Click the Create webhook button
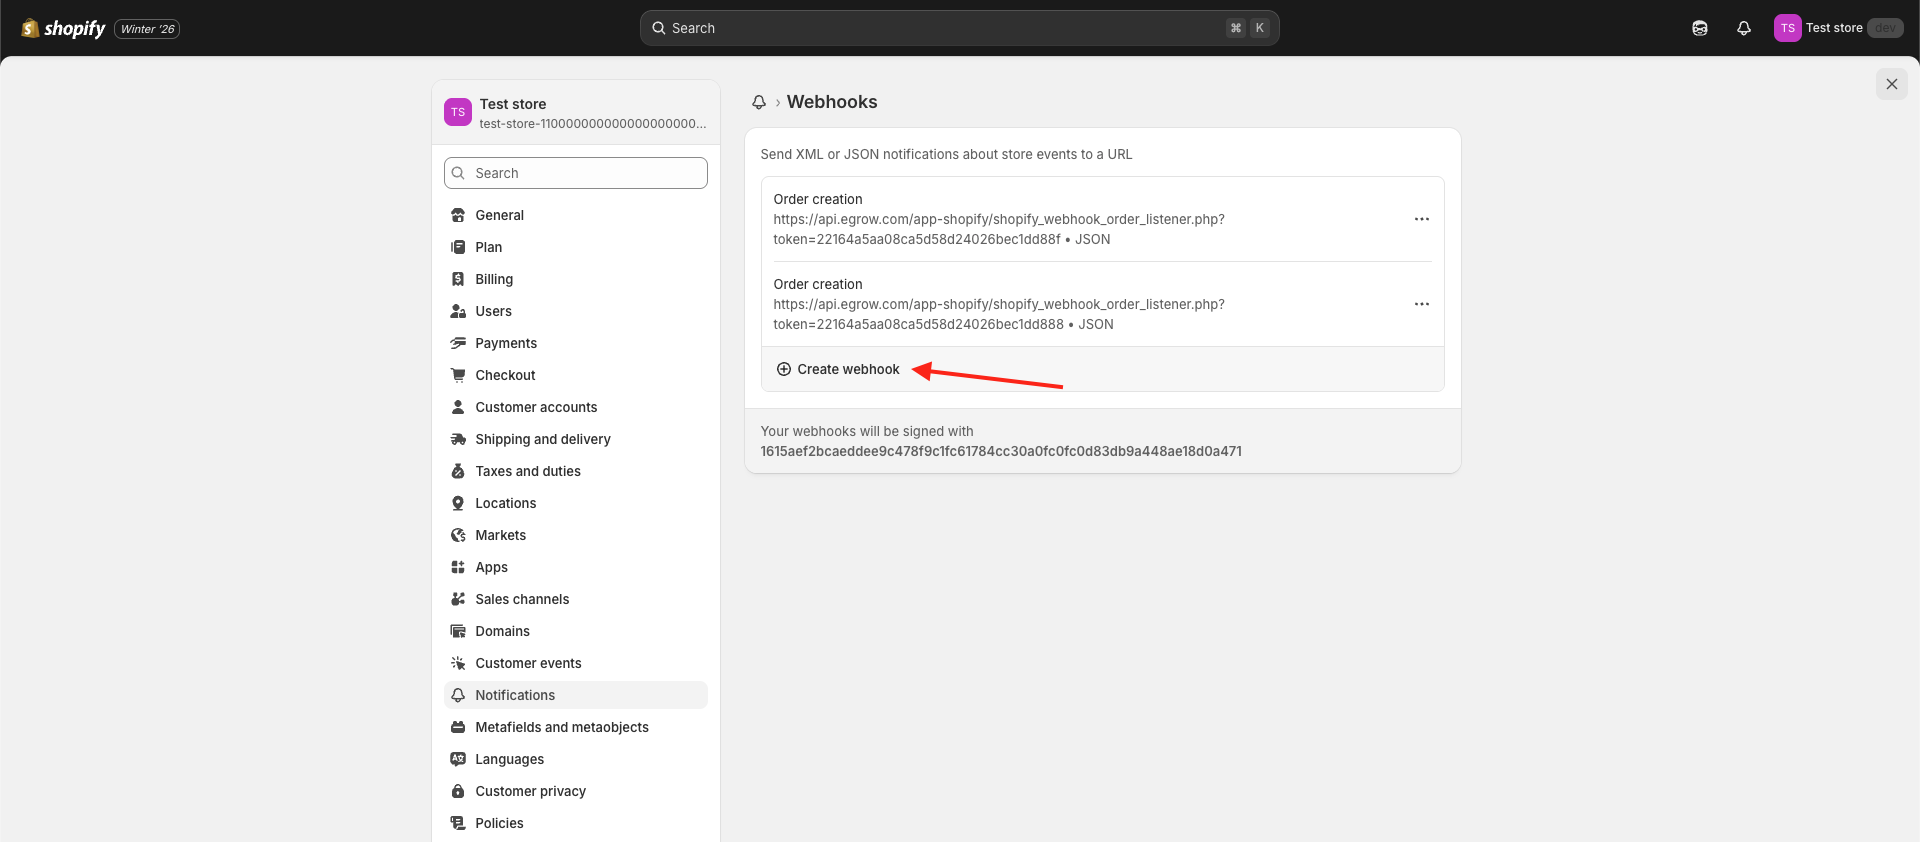The width and height of the screenshot is (1920, 842). point(848,369)
